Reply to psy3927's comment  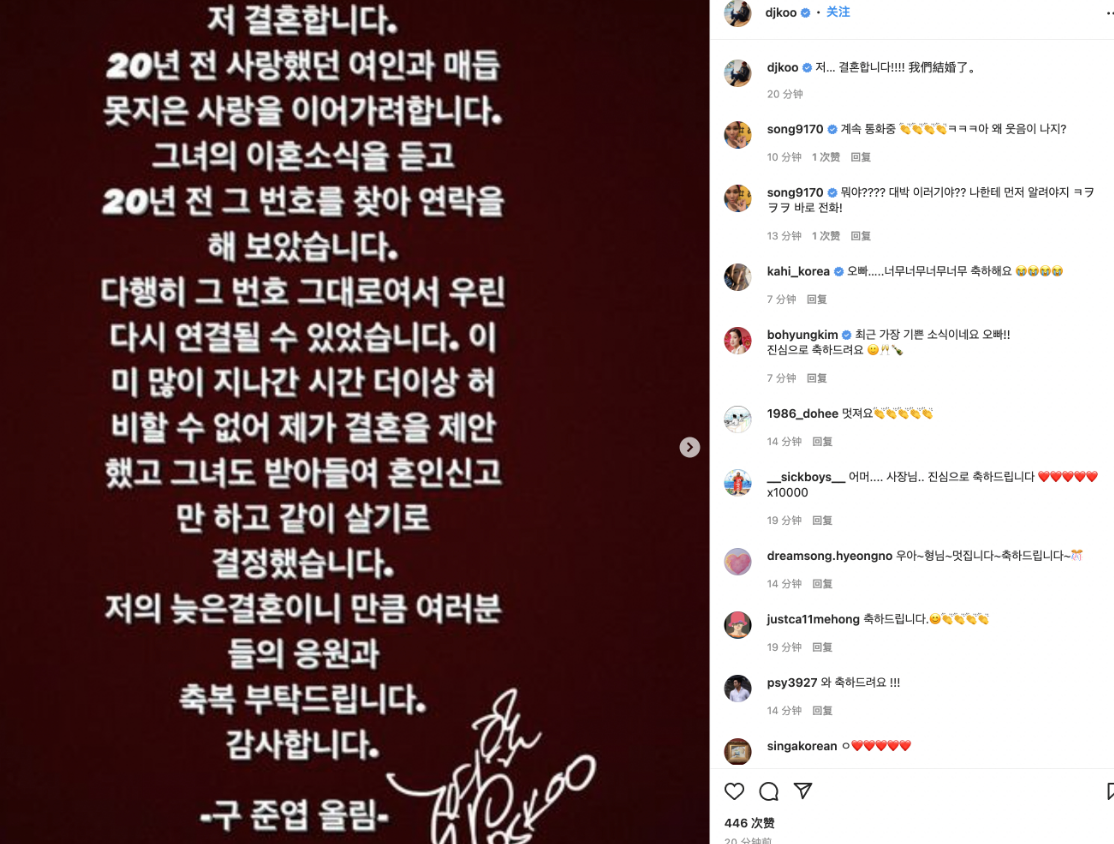pyautogui.click(x=822, y=710)
